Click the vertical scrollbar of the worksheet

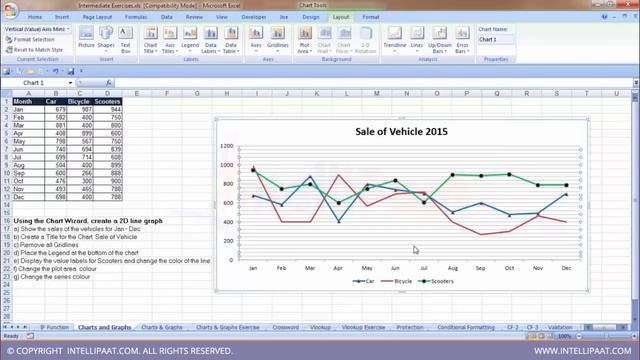[x=635, y=204]
